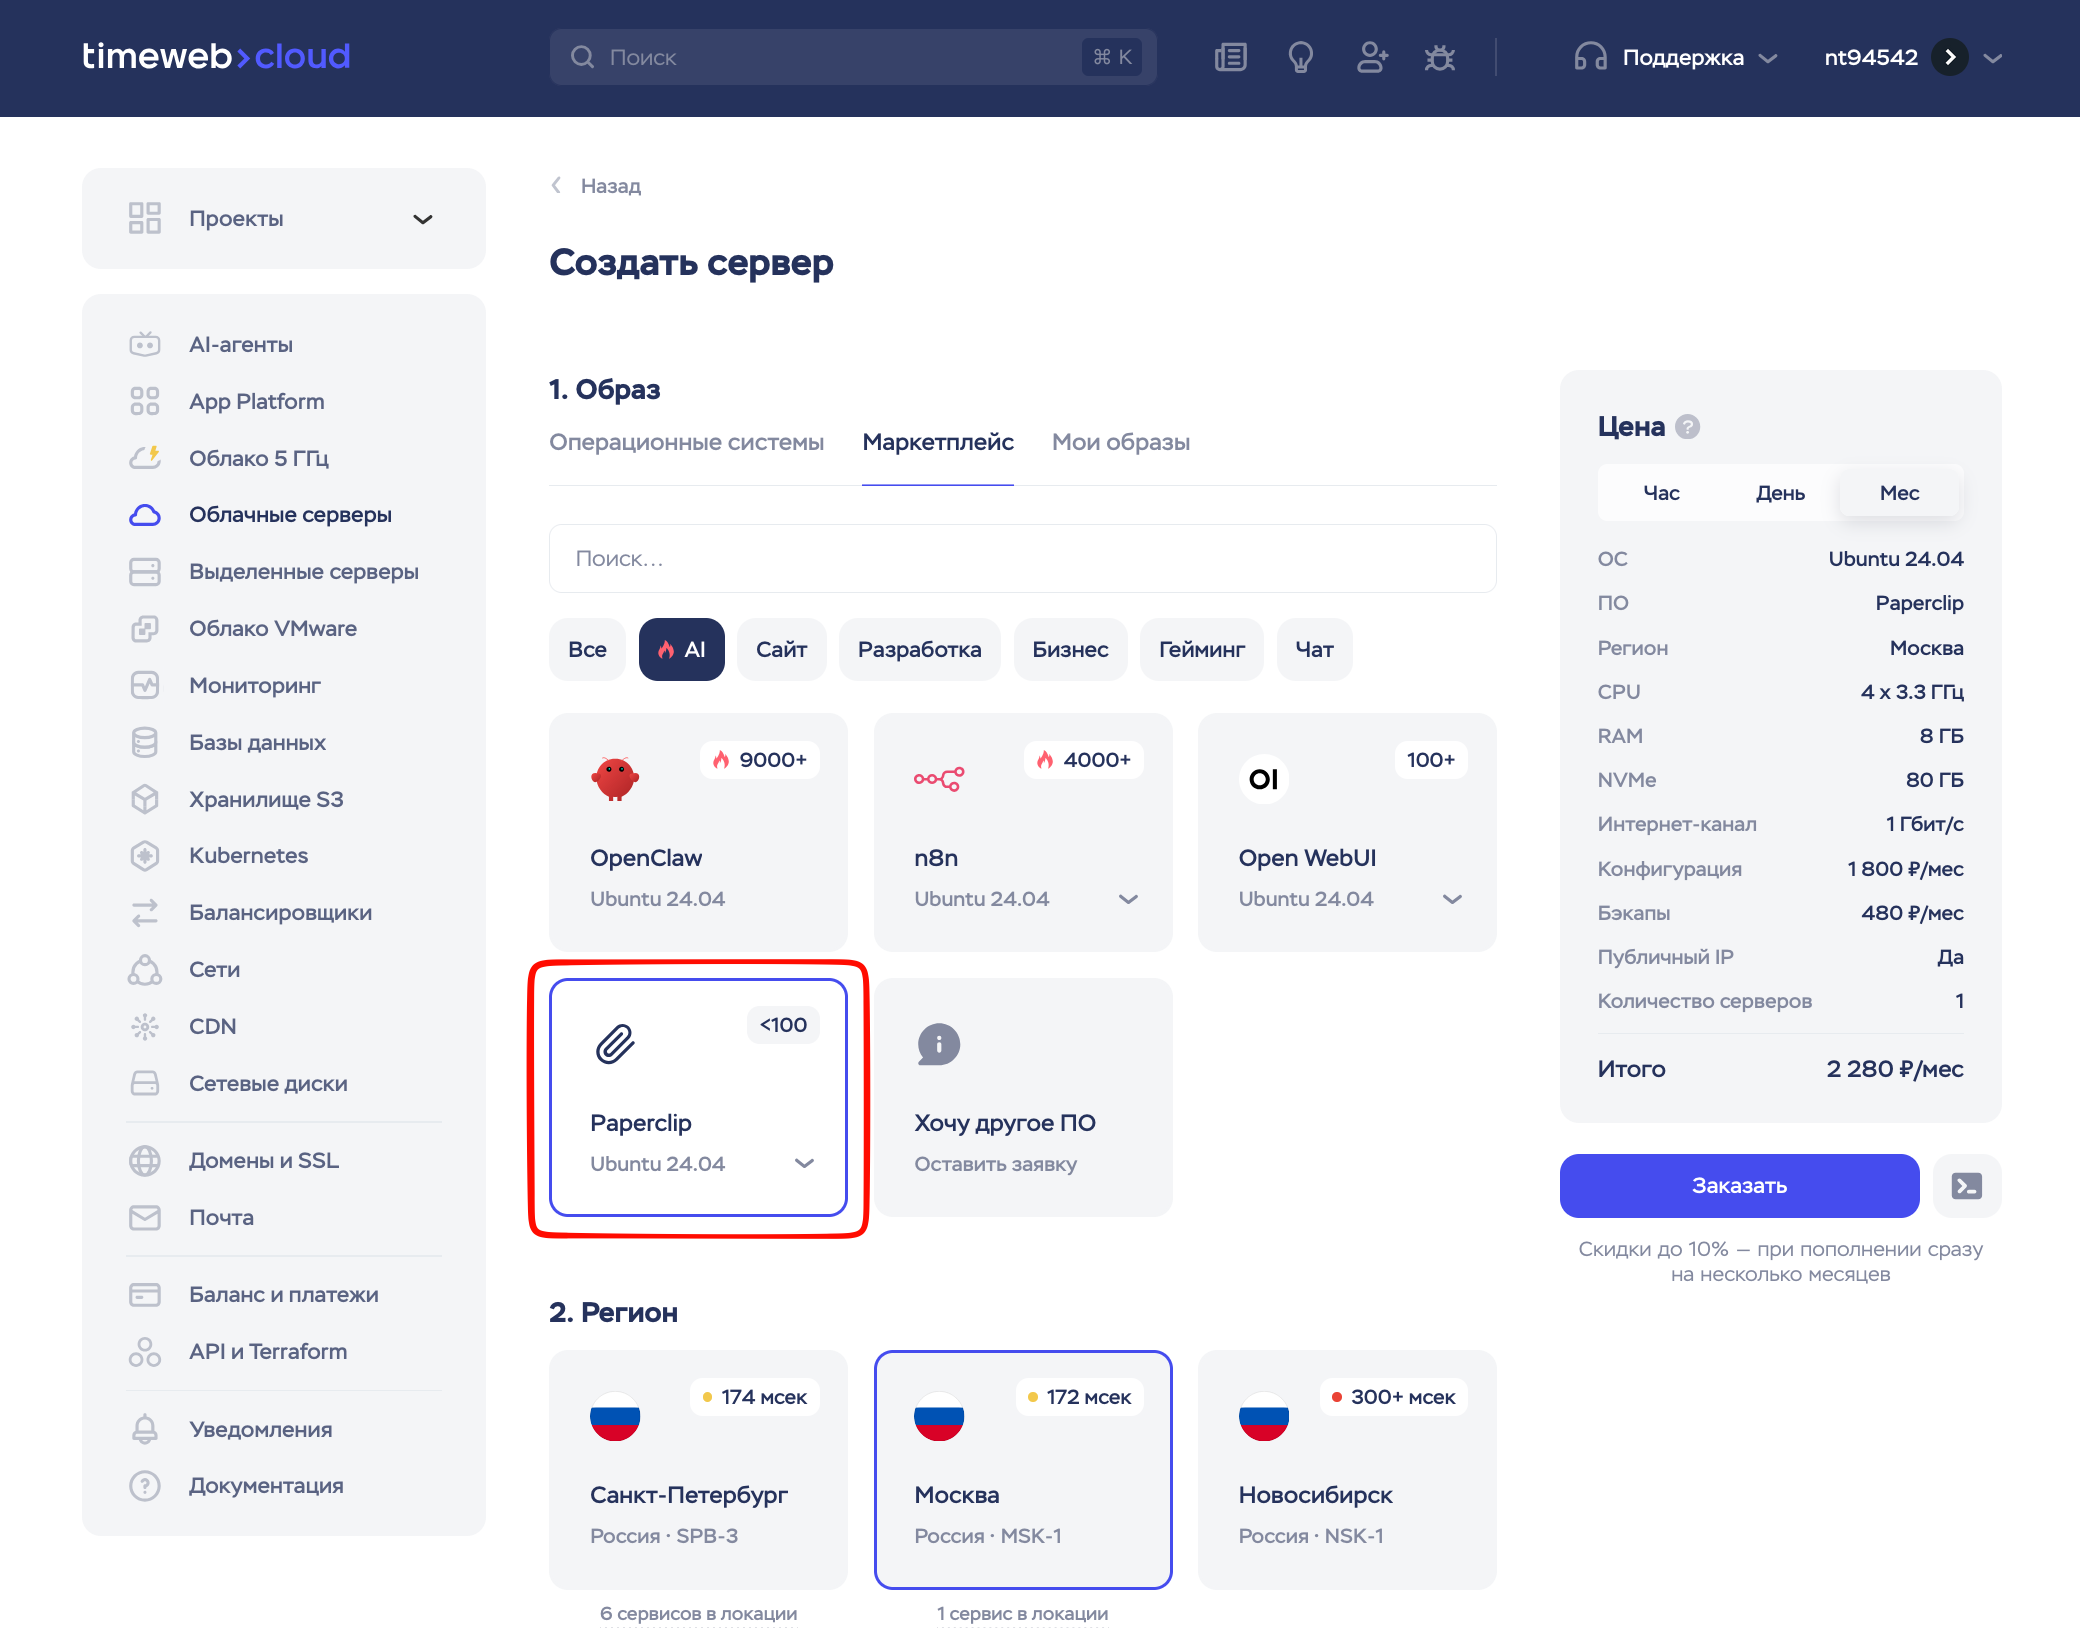Click the price help question mark icon
Screen dimensions: 2080x1644
pos(1687,427)
